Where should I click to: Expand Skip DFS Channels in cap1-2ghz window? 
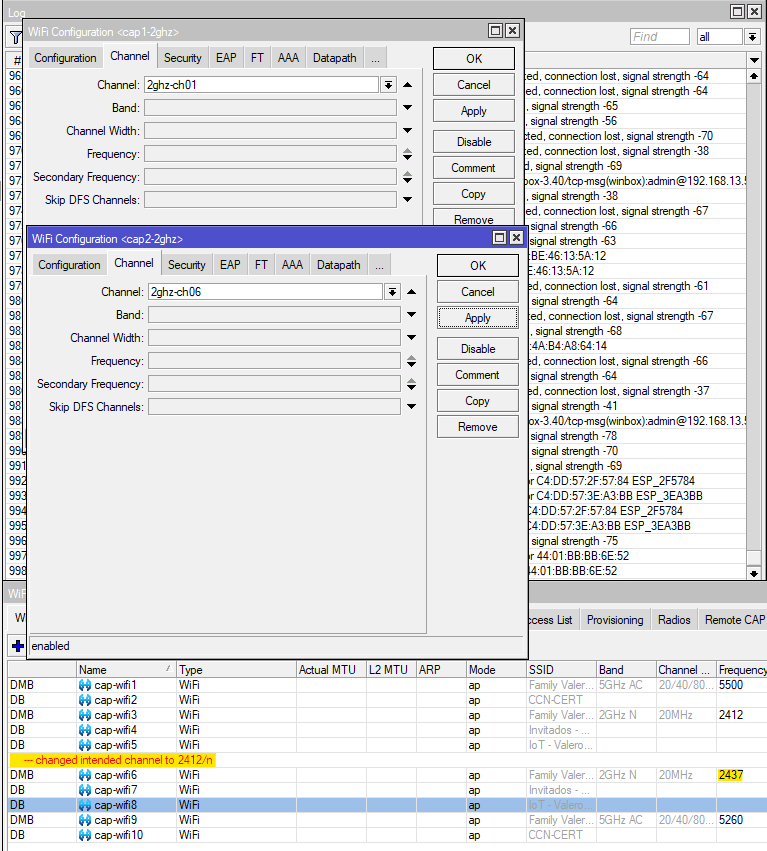coord(408,200)
